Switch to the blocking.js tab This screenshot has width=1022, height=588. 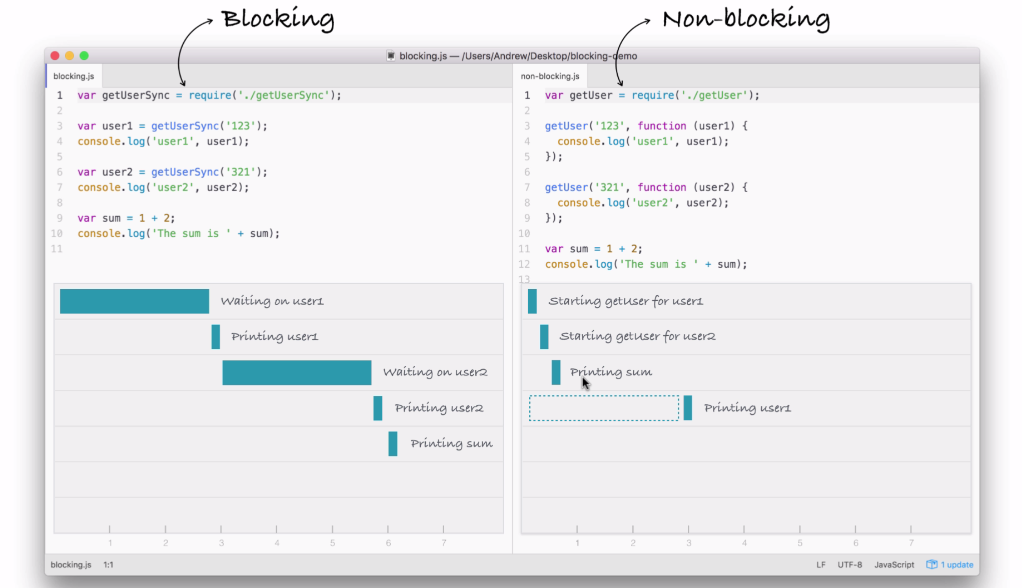point(74,76)
